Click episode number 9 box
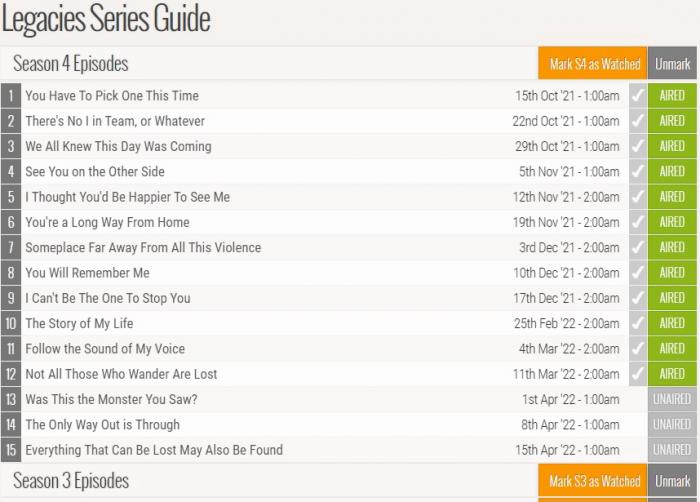Viewport: 700px width, 502px height. (x=11, y=298)
